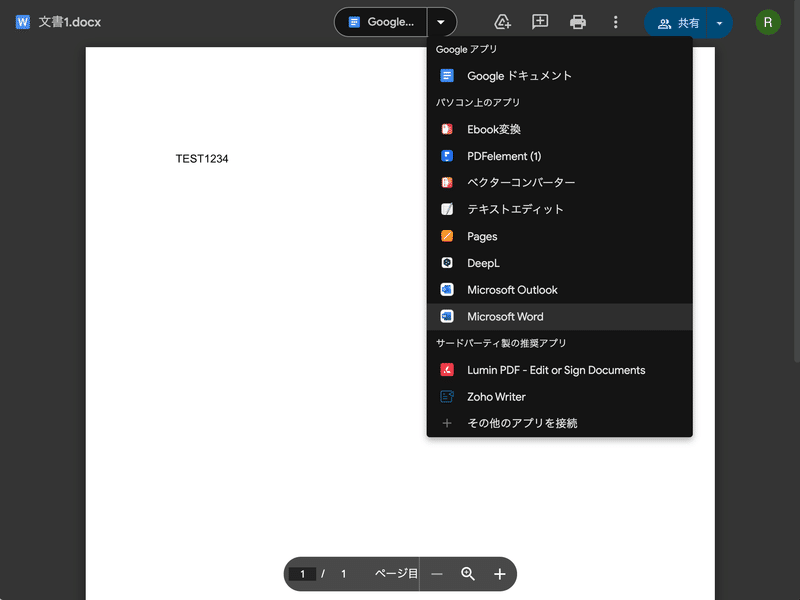Click the add shortcut to Drive icon
Screen dimensions: 800x600
503,22
